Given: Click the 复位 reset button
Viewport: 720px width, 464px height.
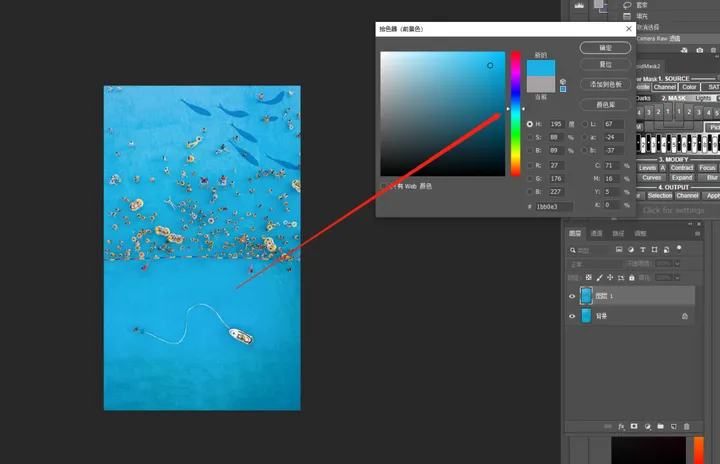Looking at the screenshot, I should click(x=605, y=64).
